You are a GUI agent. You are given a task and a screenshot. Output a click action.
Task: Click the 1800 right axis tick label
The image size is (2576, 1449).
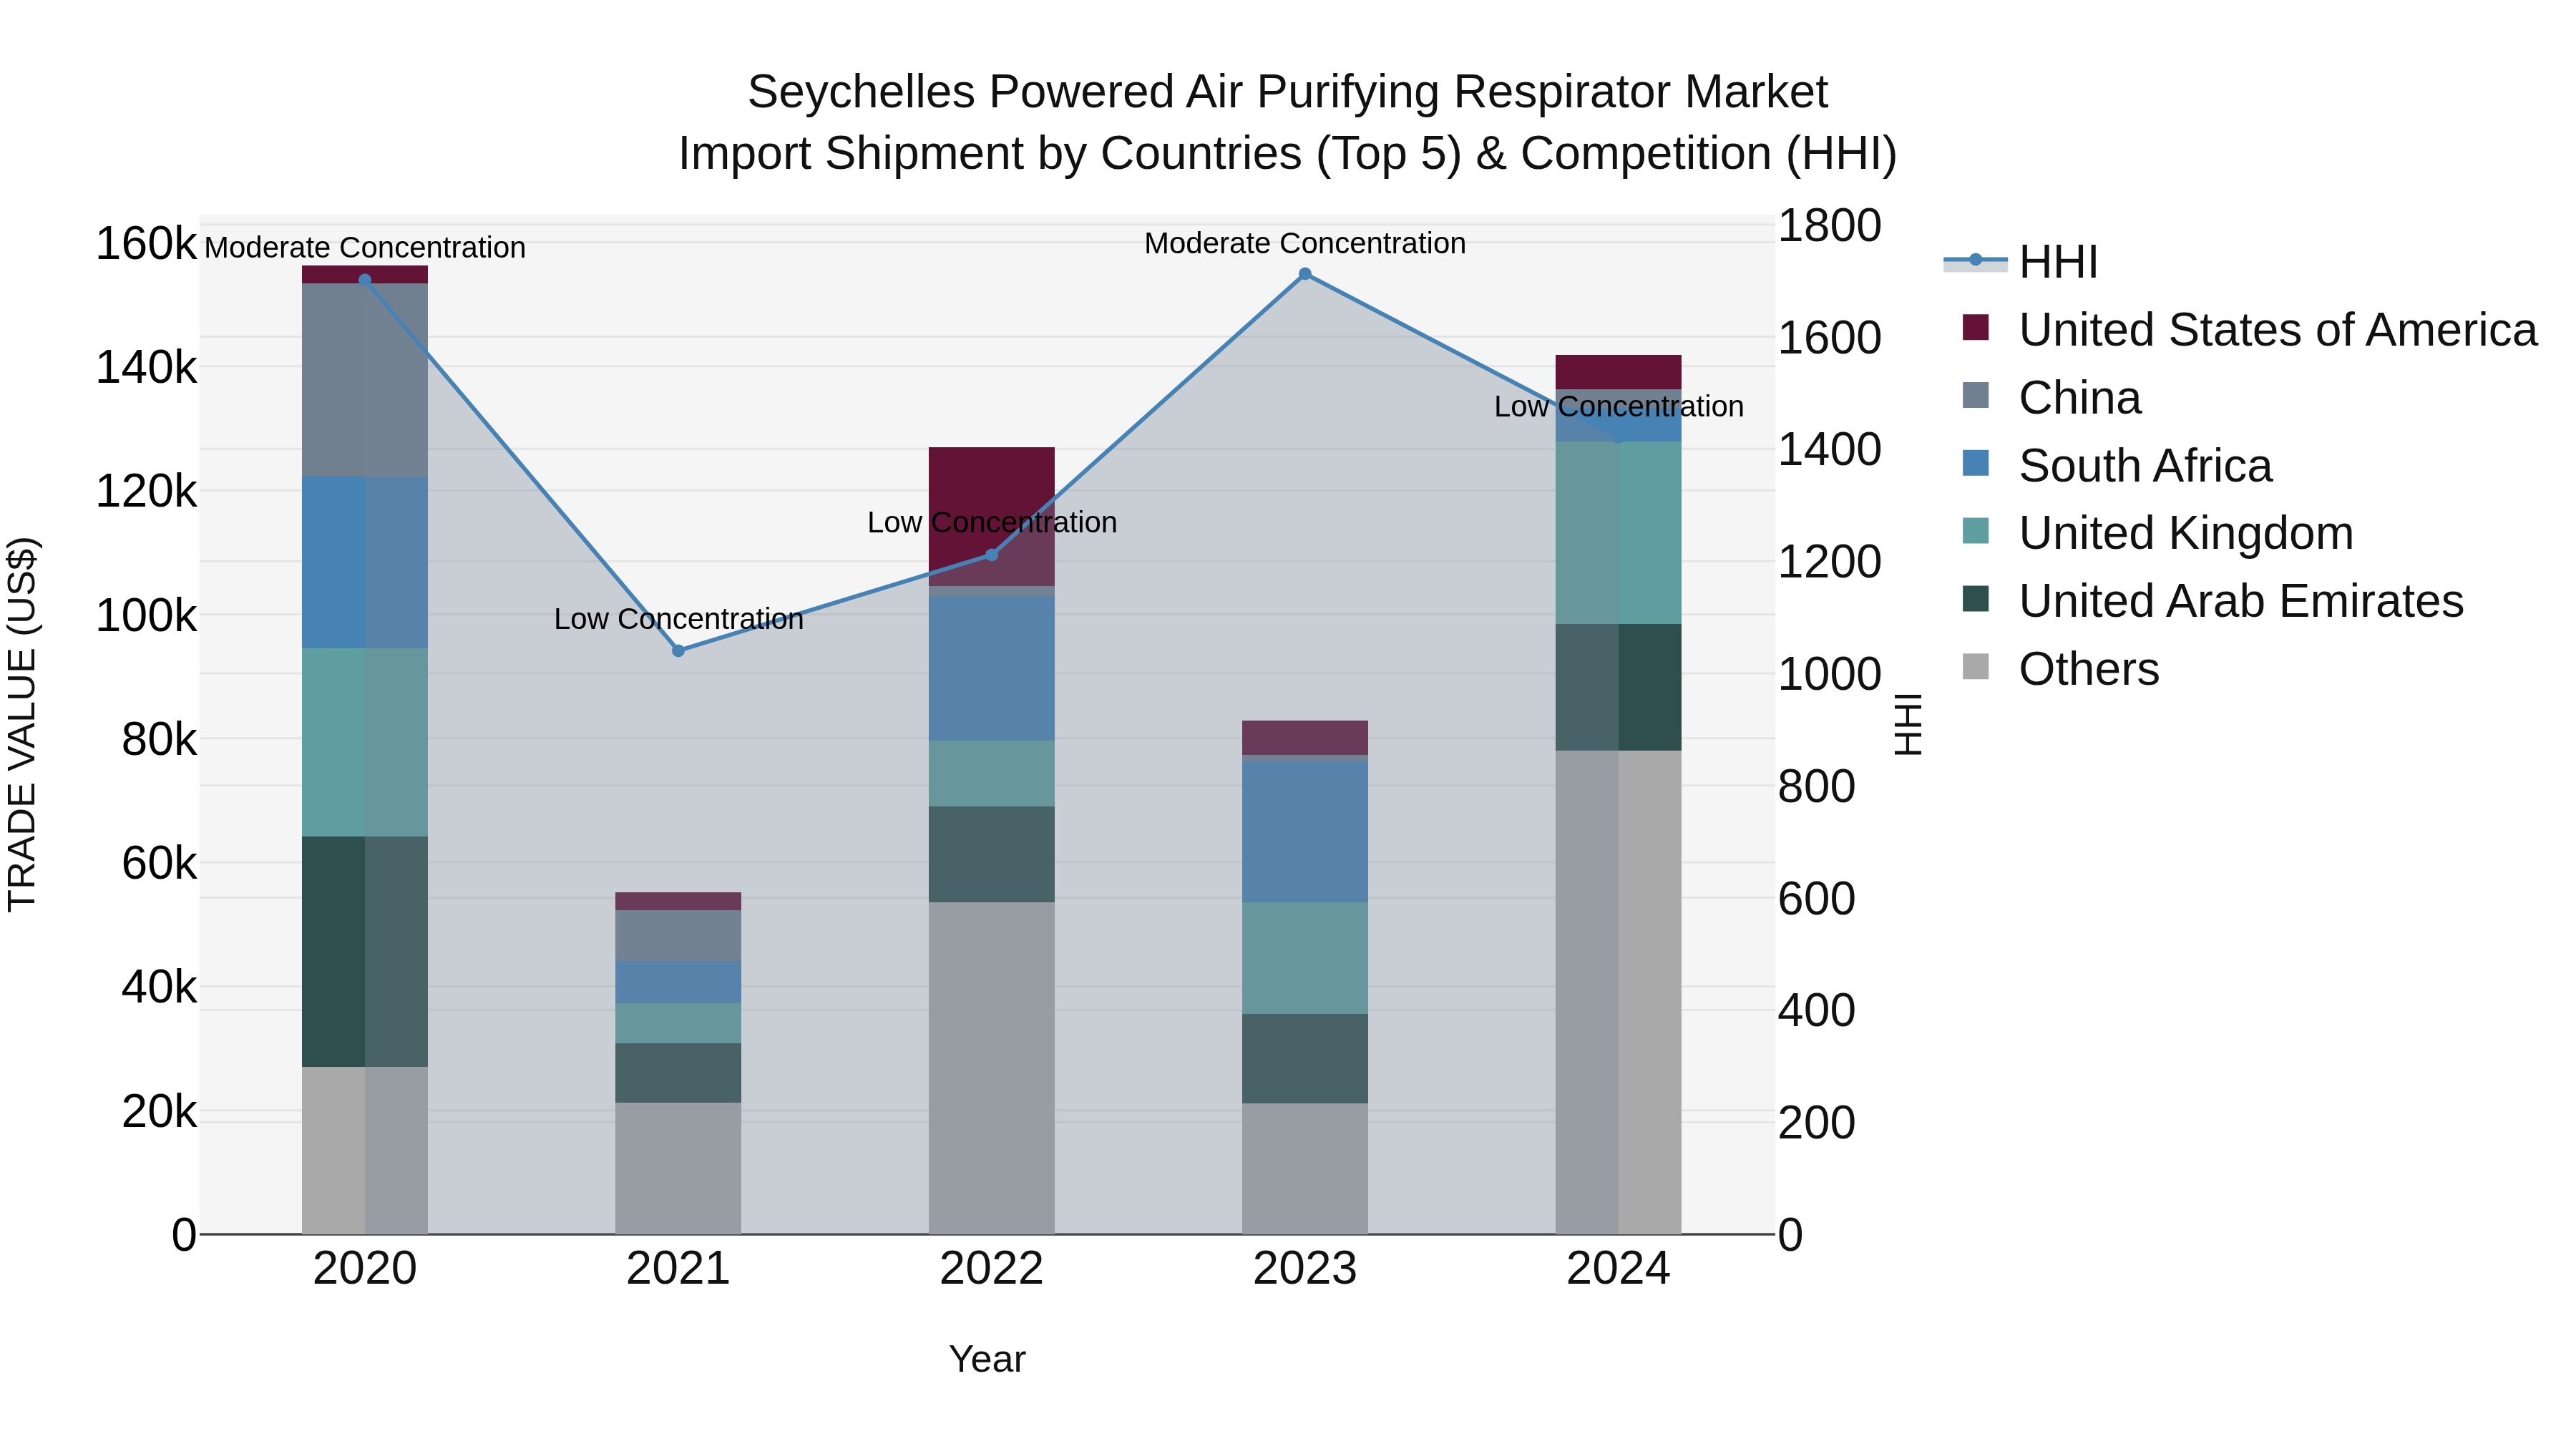click(1829, 225)
